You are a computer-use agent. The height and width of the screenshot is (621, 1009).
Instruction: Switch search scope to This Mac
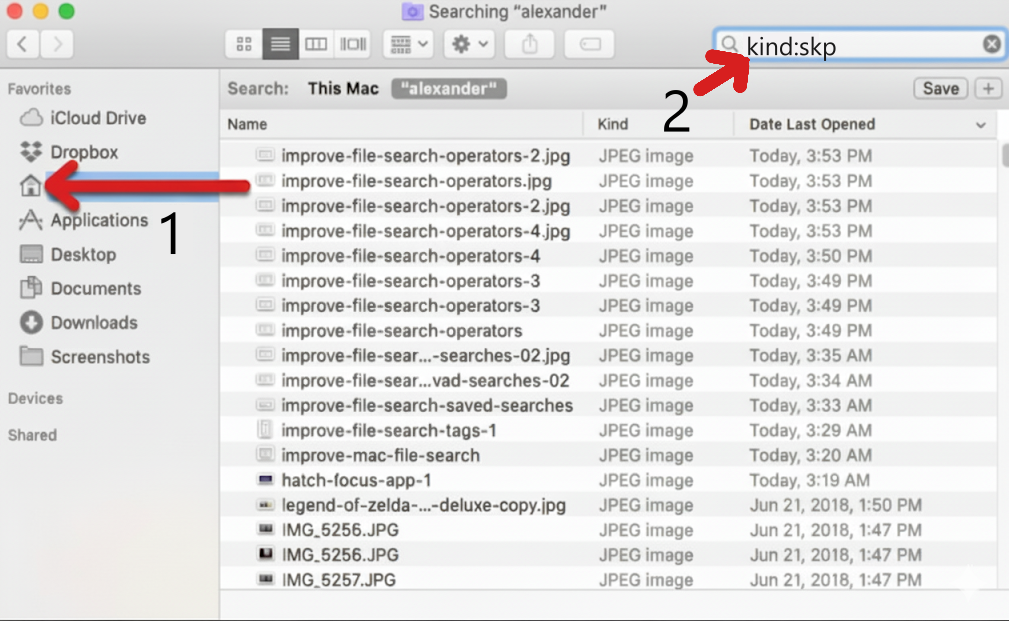pyautogui.click(x=344, y=88)
